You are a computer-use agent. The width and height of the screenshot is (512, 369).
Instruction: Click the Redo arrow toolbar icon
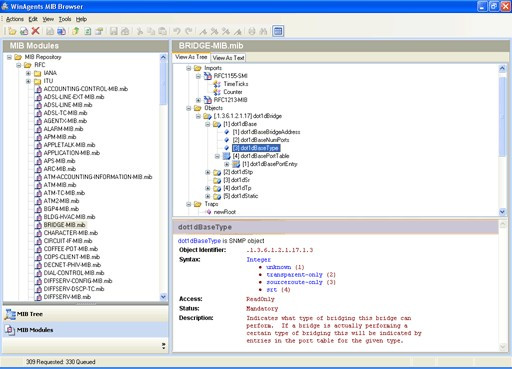coord(189,31)
